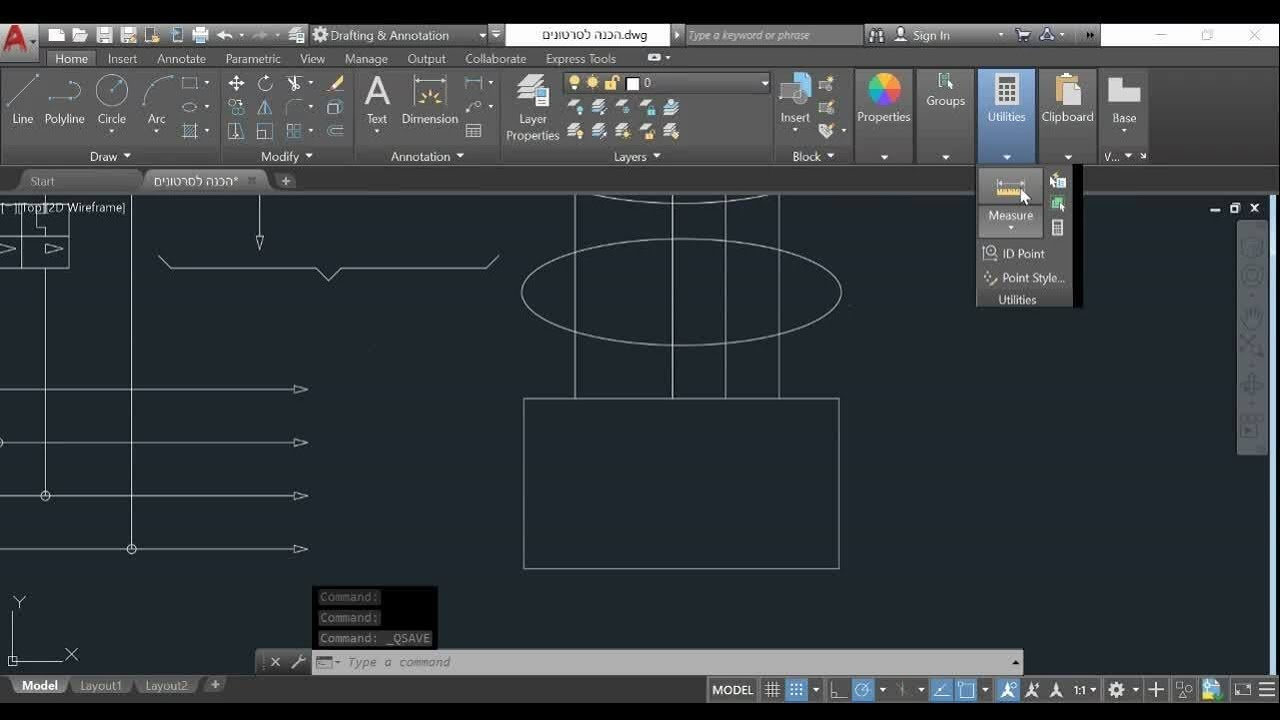
Task: Activate the Stretch tool
Action: click(236, 131)
